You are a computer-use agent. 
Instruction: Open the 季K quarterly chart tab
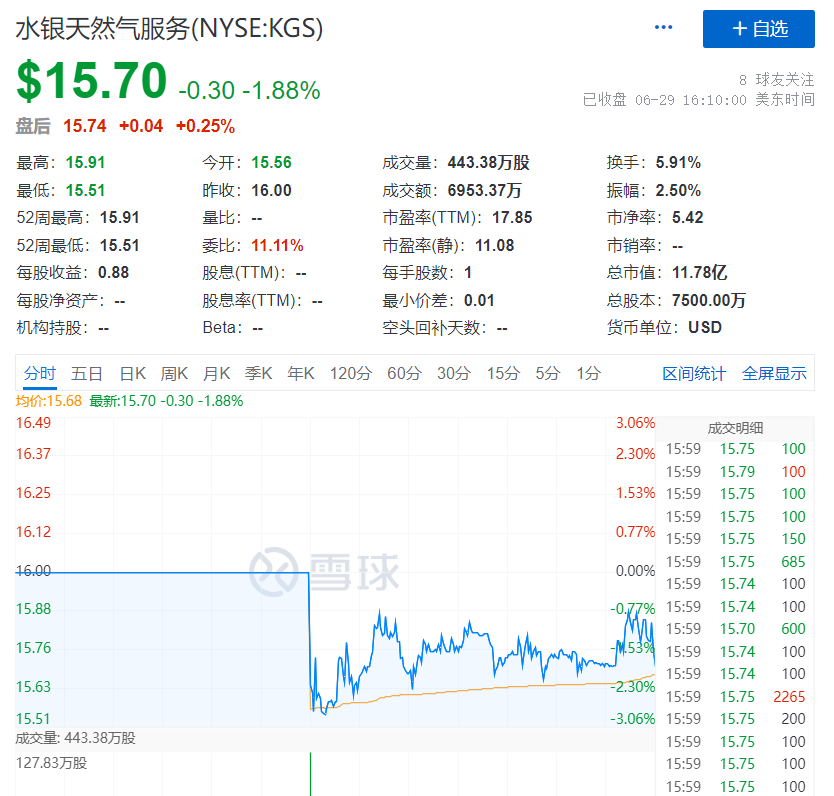click(258, 372)
